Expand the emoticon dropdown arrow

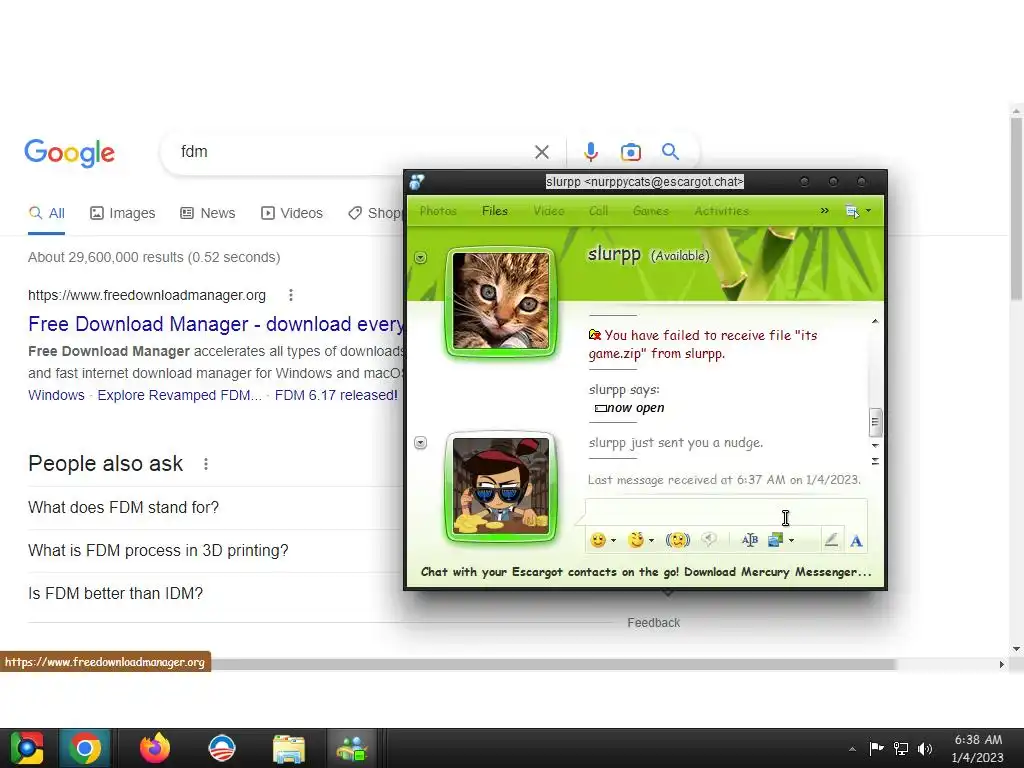(x=613, y=541)
